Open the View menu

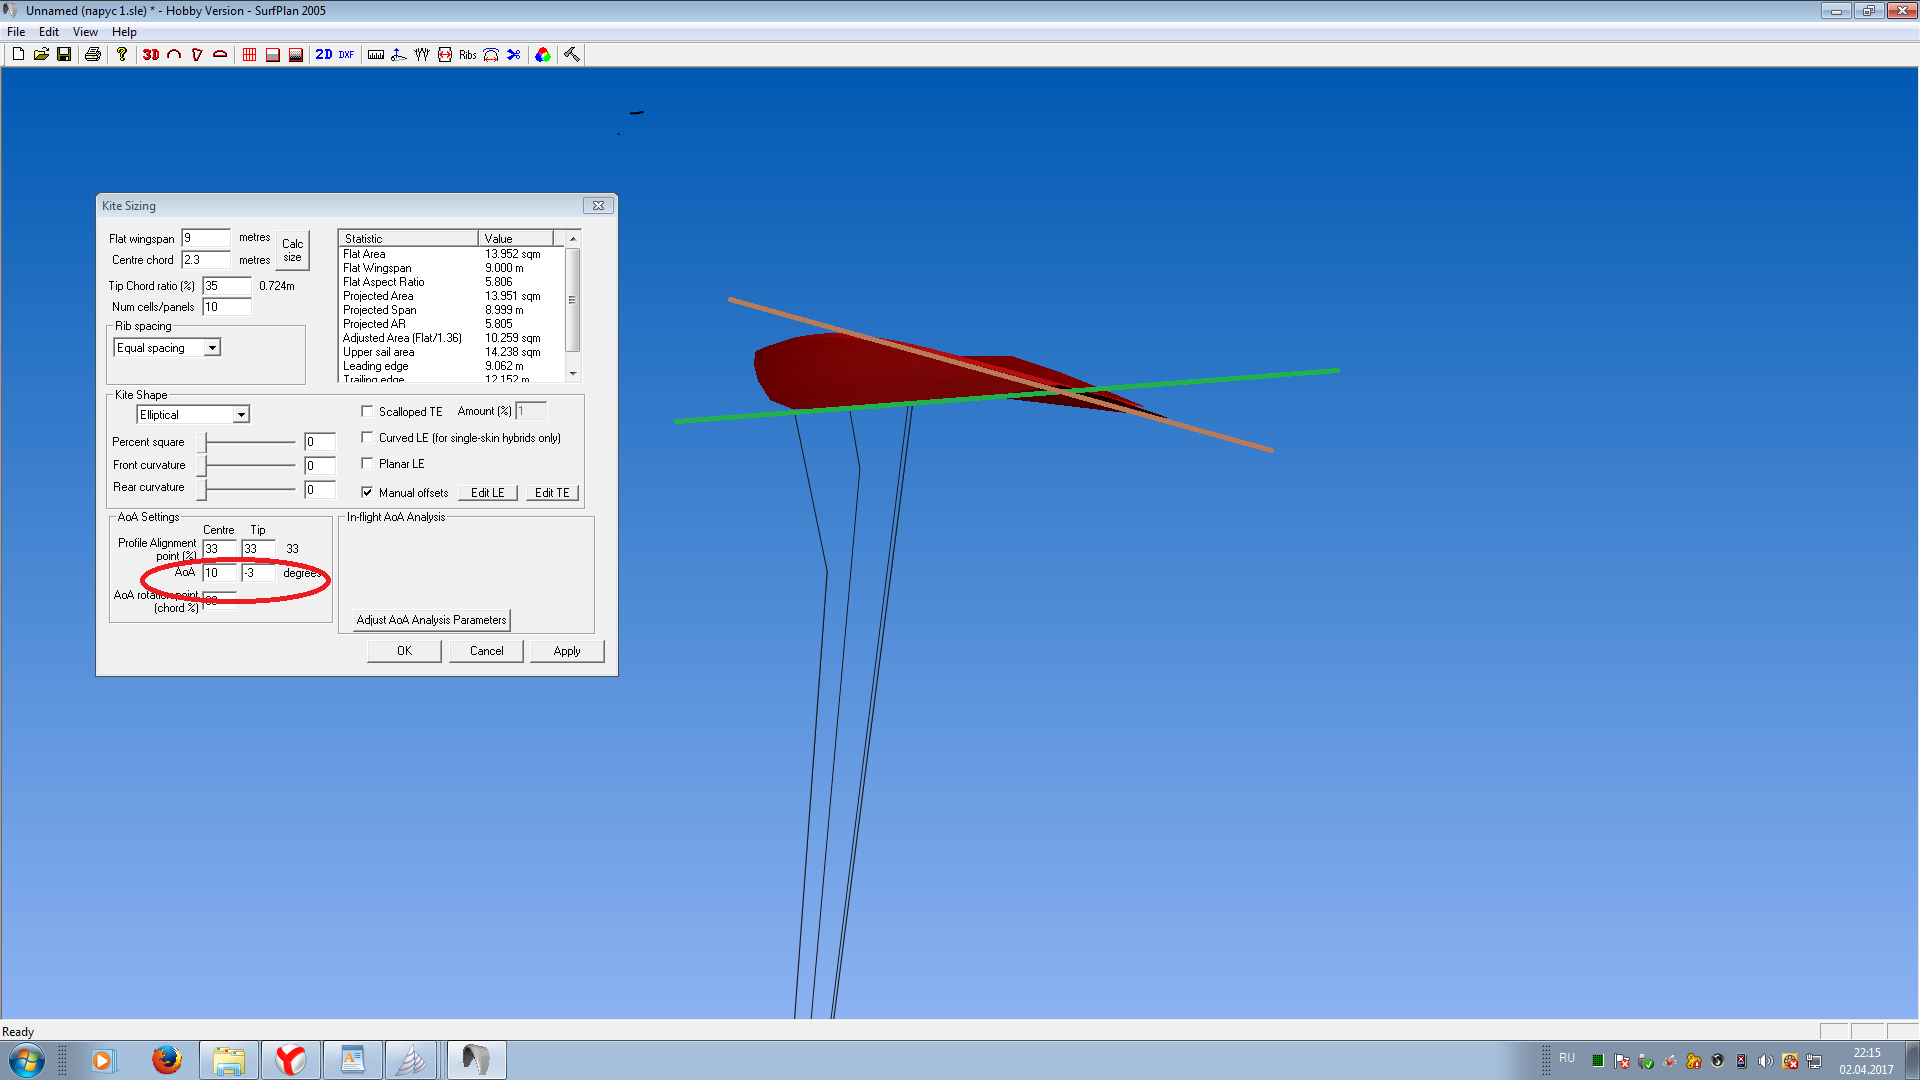point(85,32)
